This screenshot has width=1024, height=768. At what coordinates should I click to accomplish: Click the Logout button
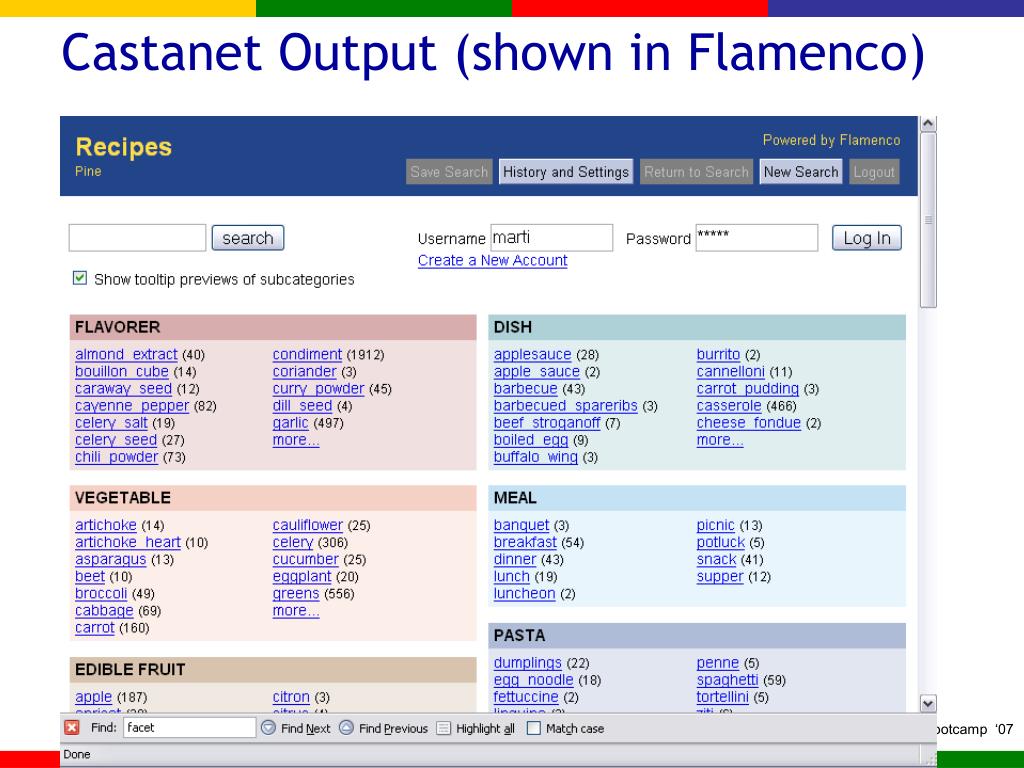(x=874, y=172)
